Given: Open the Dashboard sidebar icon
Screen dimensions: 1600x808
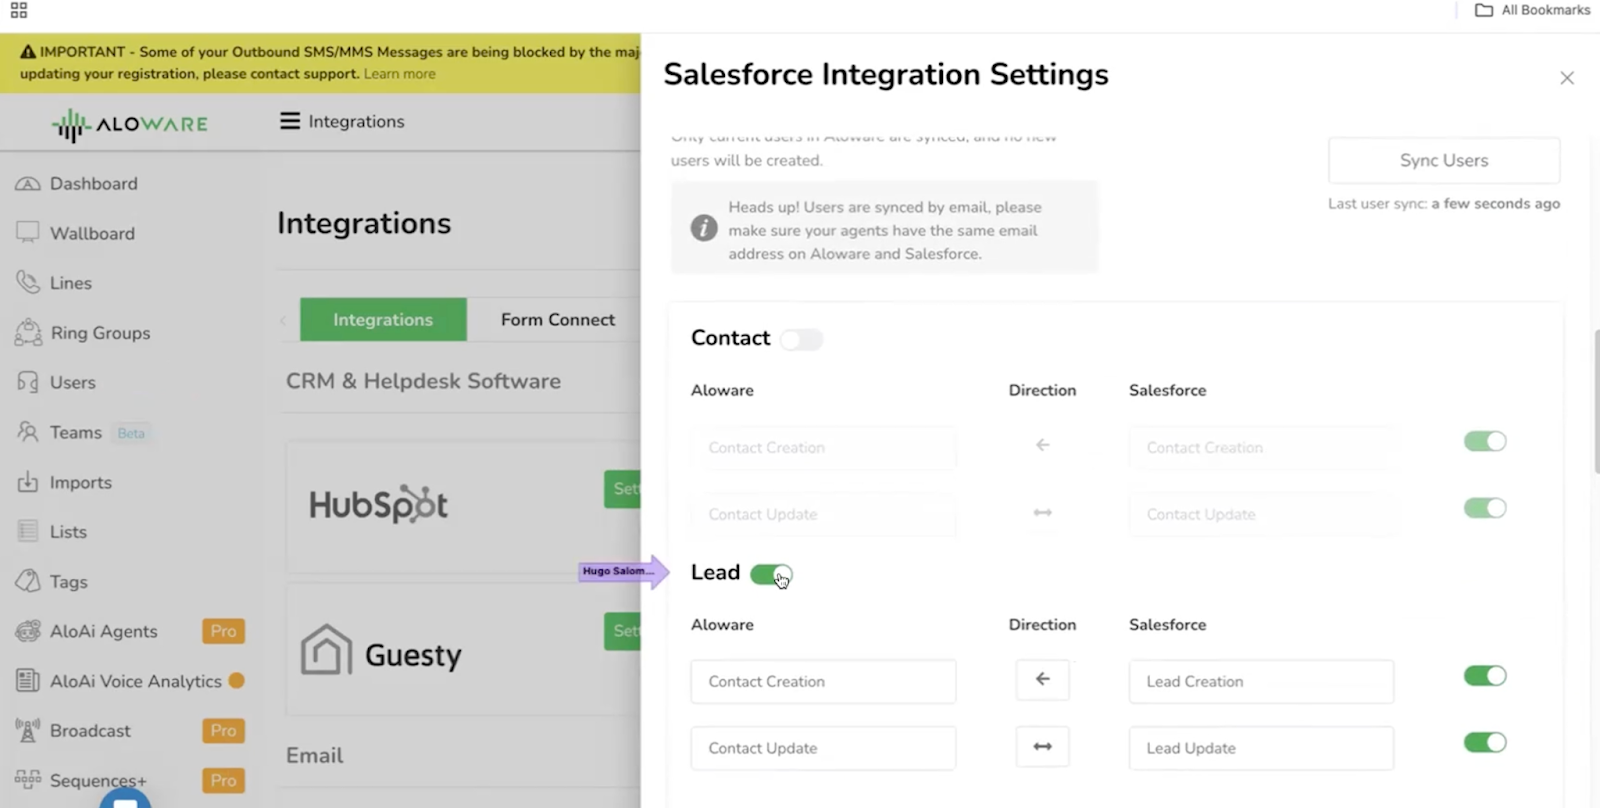Looking at the screenshot, I should pos(28,184).
